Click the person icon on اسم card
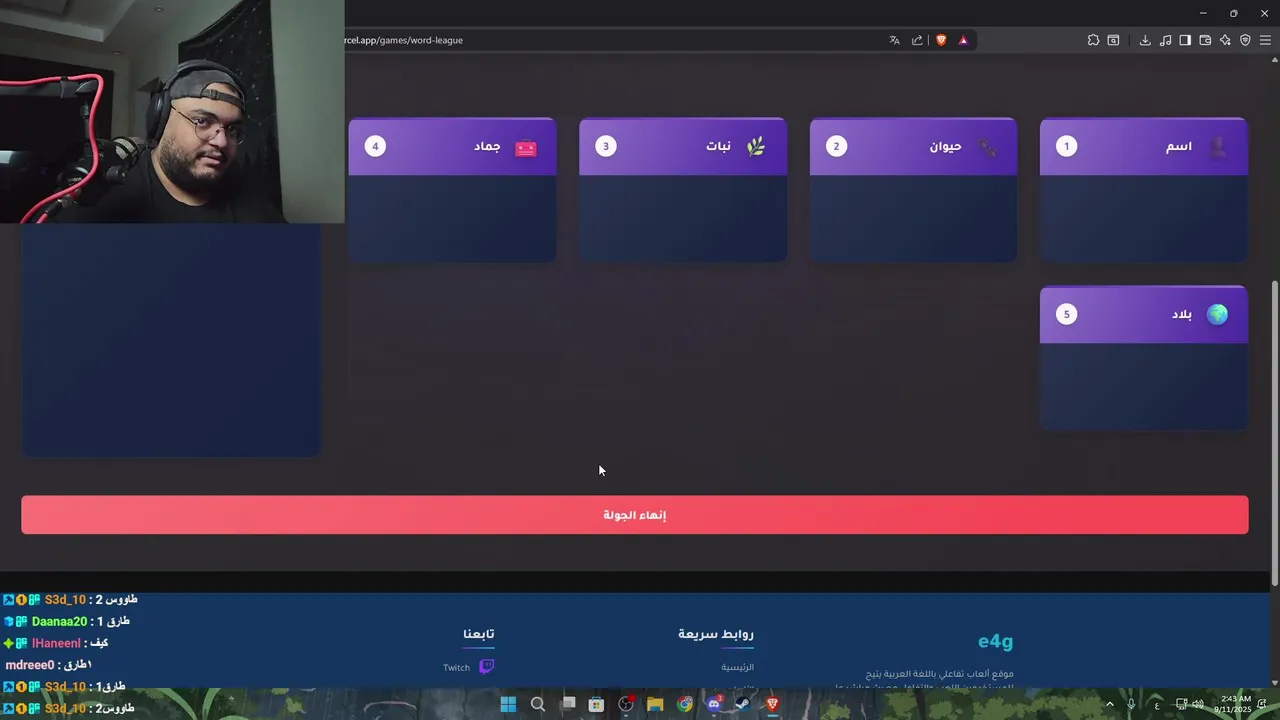1280x720 pixels. (x=1218, y=147)
